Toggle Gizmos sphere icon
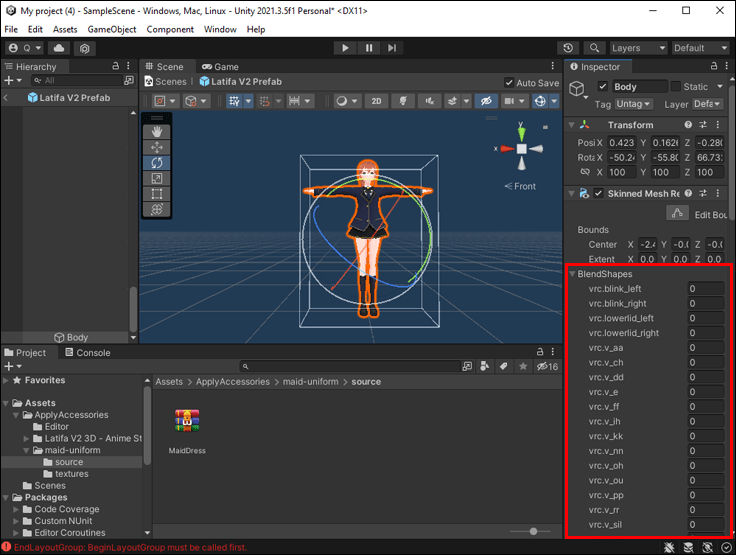Screen dimensions: 736x555 (540, 101)
